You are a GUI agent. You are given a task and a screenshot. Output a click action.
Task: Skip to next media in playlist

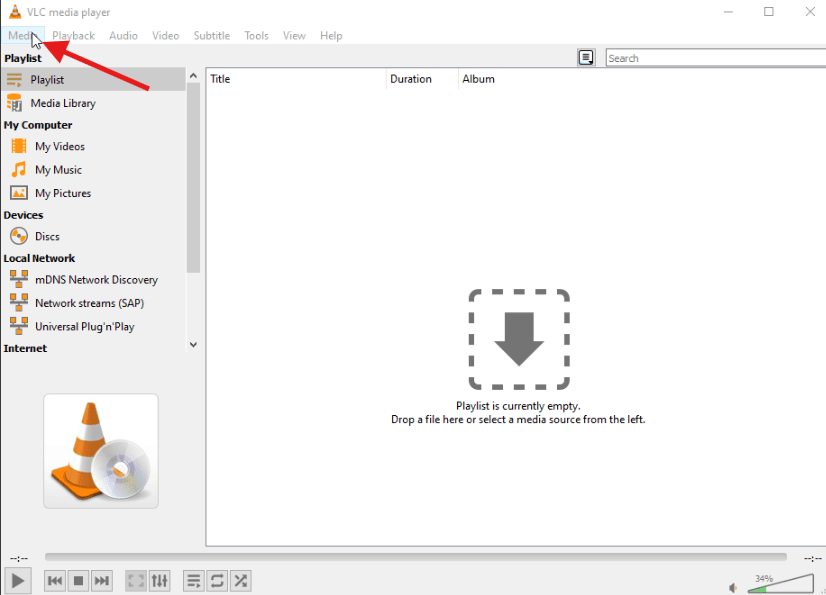click(x=102, y=581)
